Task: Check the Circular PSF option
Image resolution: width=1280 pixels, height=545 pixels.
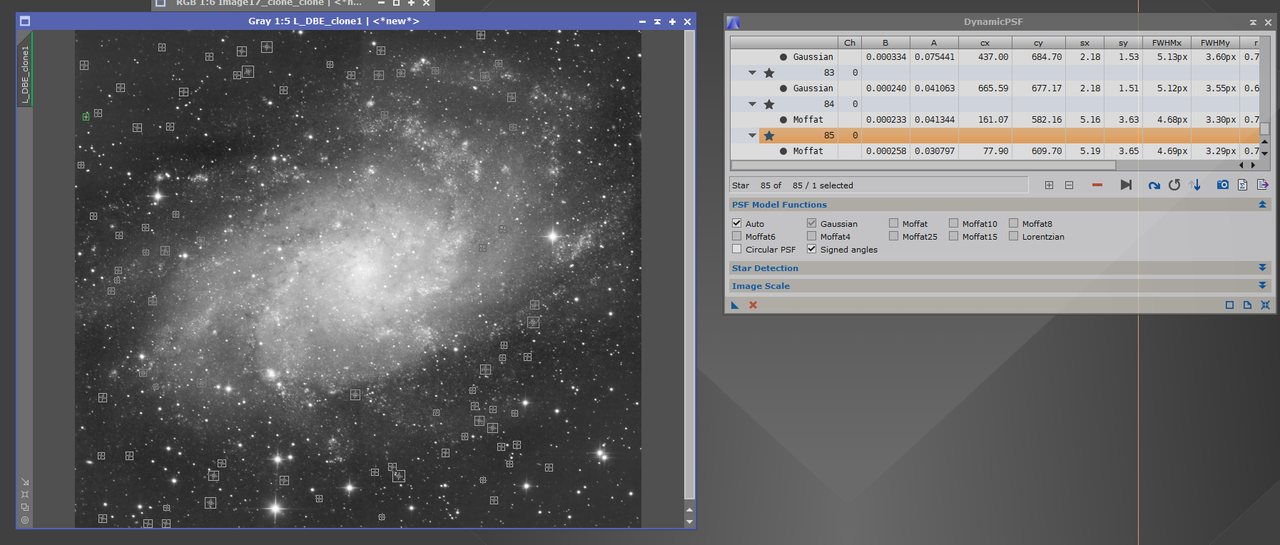Action: click(x=737, y=250)
